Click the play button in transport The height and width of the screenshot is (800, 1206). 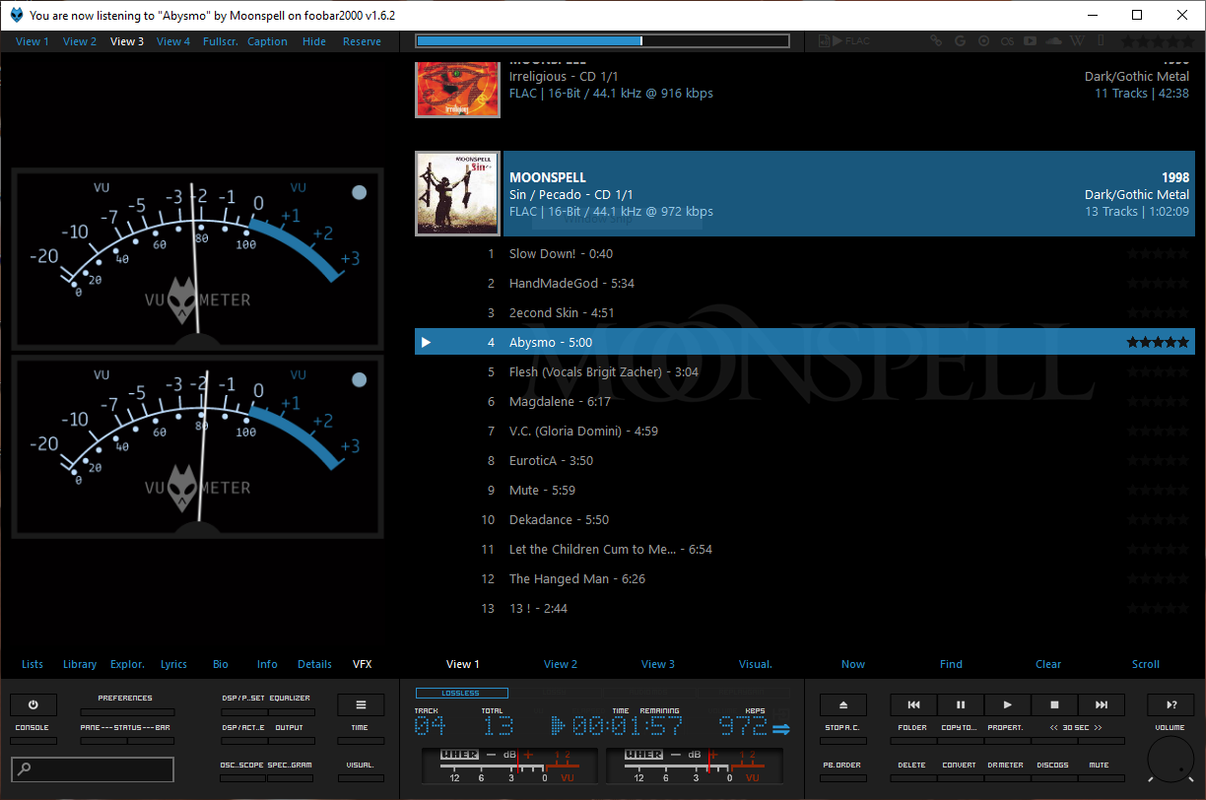[1007, 704]
